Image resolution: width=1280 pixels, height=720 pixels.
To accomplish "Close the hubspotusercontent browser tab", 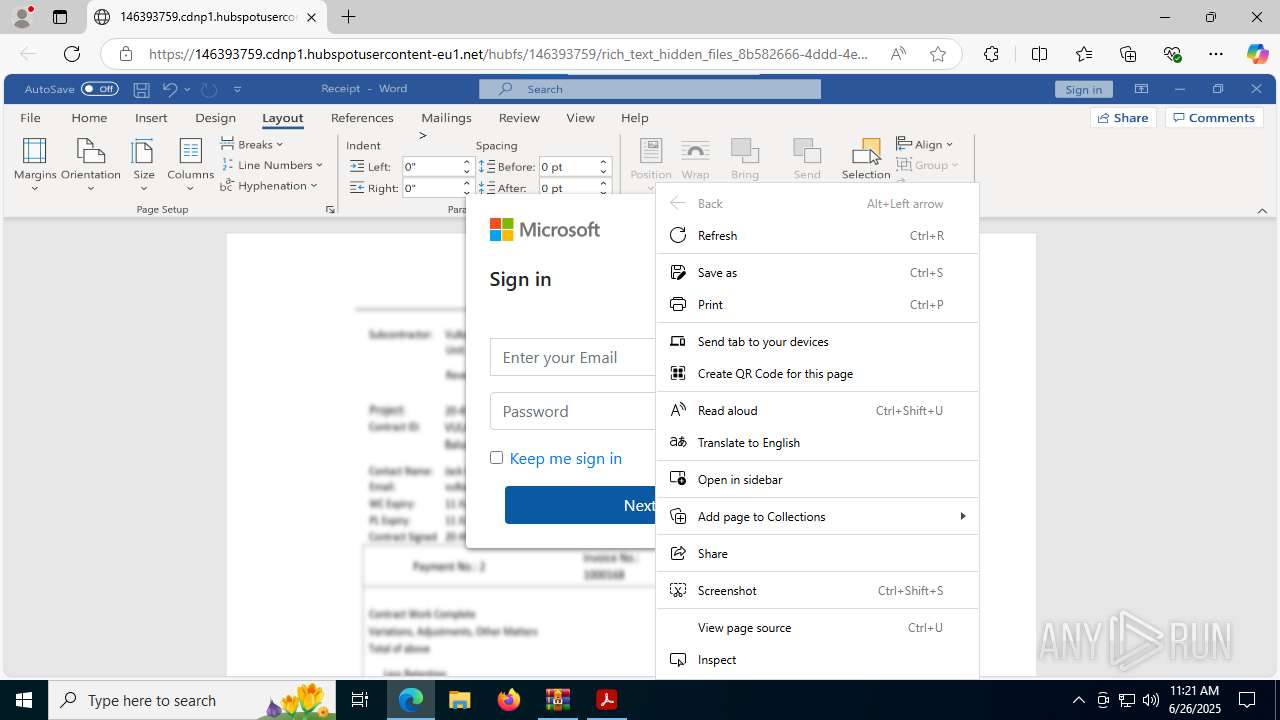I will (311, 17).
